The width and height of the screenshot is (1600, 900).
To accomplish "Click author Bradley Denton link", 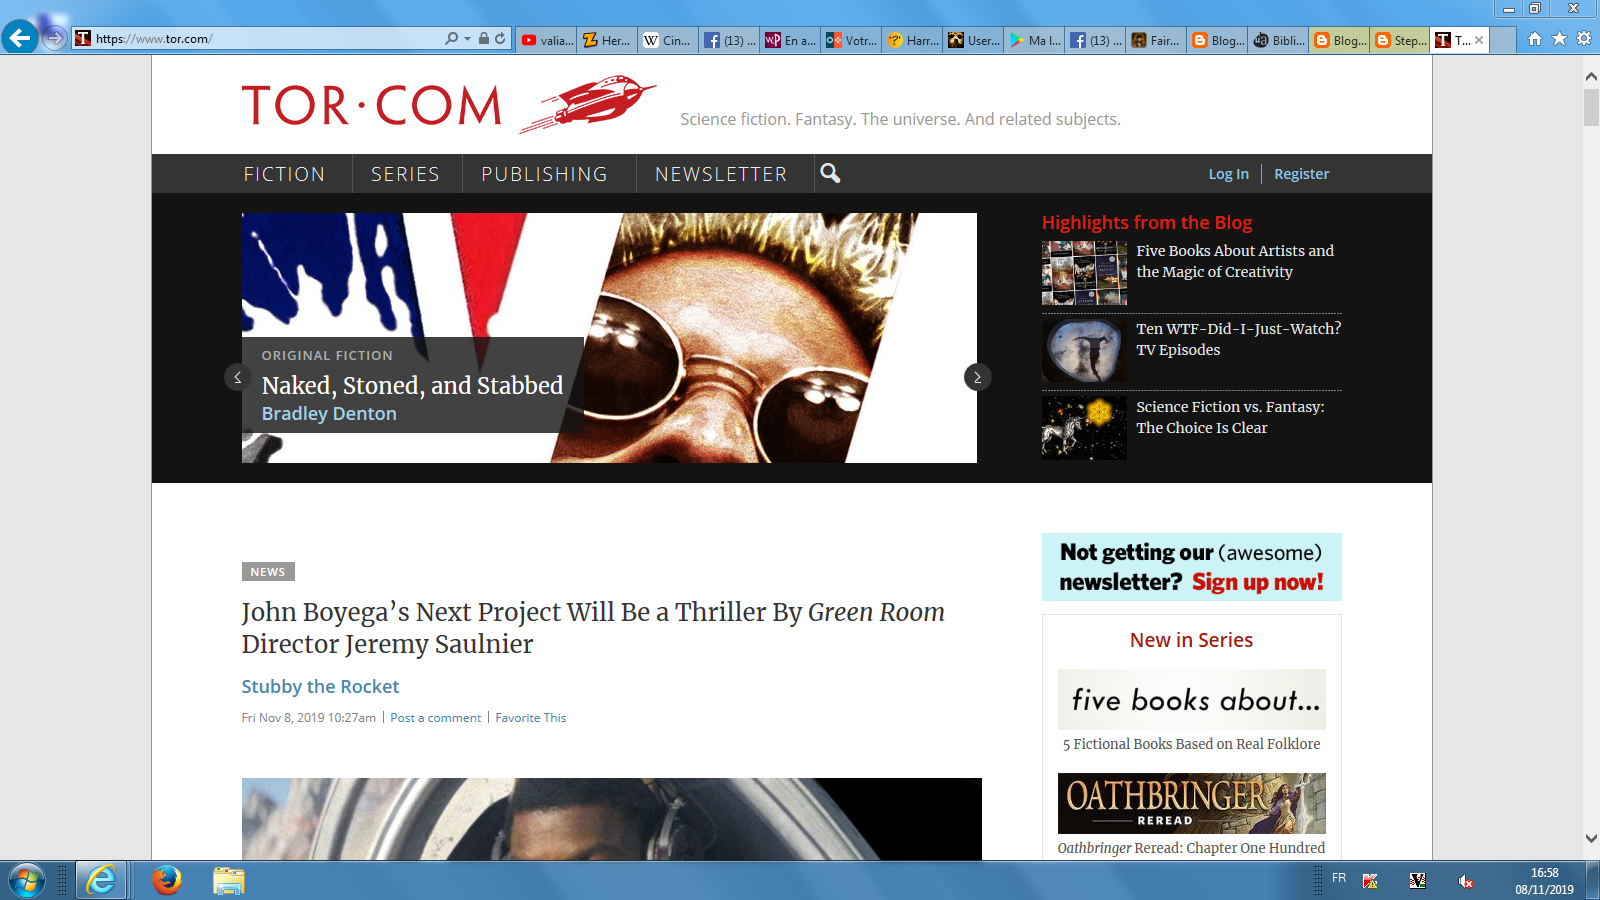I will pyautogui.click(x=329, y=414).
